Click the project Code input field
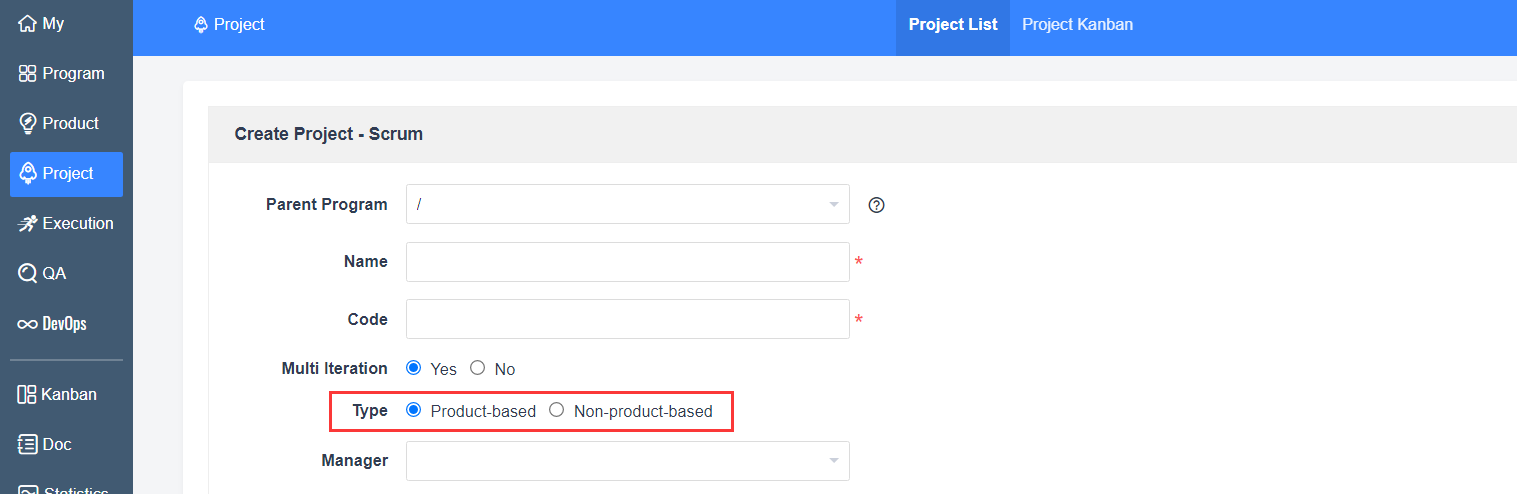The width and height of the screenshot is (1517, 494). point(627,319)
